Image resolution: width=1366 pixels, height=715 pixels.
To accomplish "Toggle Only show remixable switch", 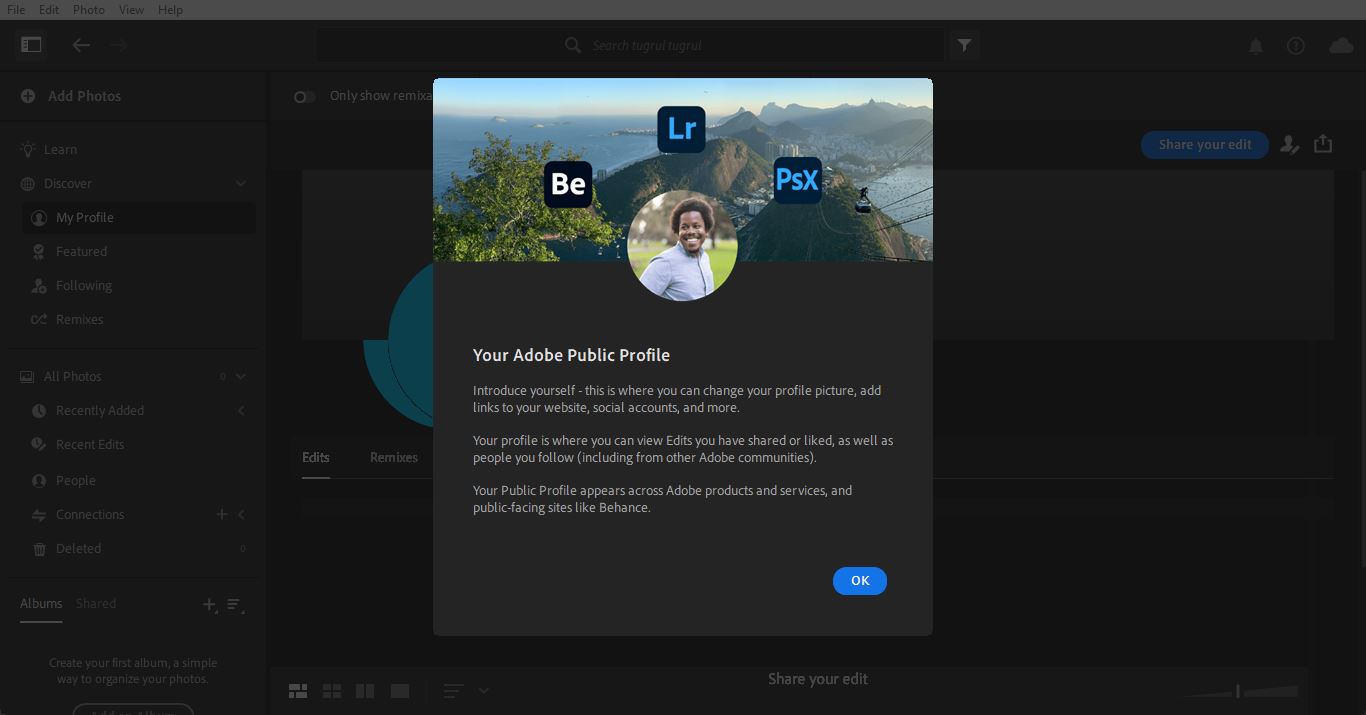I will (304, 96).
